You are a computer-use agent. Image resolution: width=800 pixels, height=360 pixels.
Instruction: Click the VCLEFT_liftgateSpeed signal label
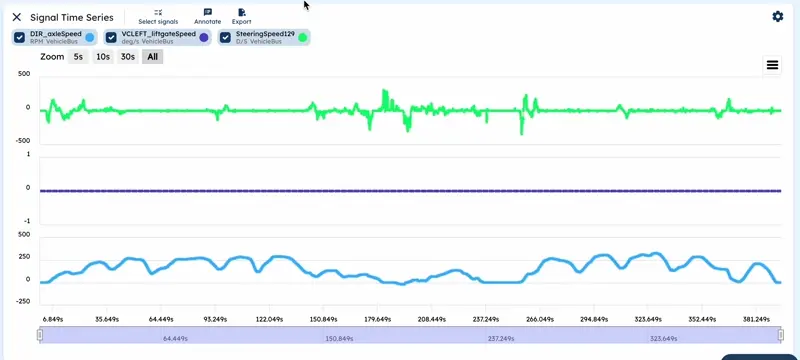[159, 34]
